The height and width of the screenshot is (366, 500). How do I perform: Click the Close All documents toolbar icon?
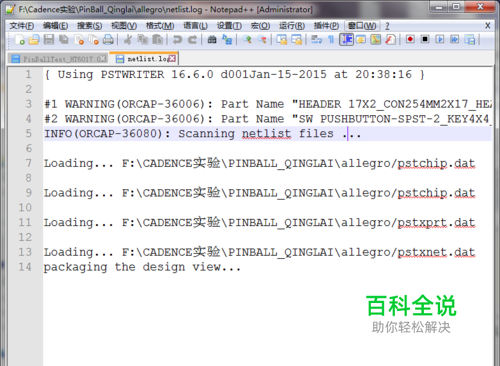tap(93, 40)
